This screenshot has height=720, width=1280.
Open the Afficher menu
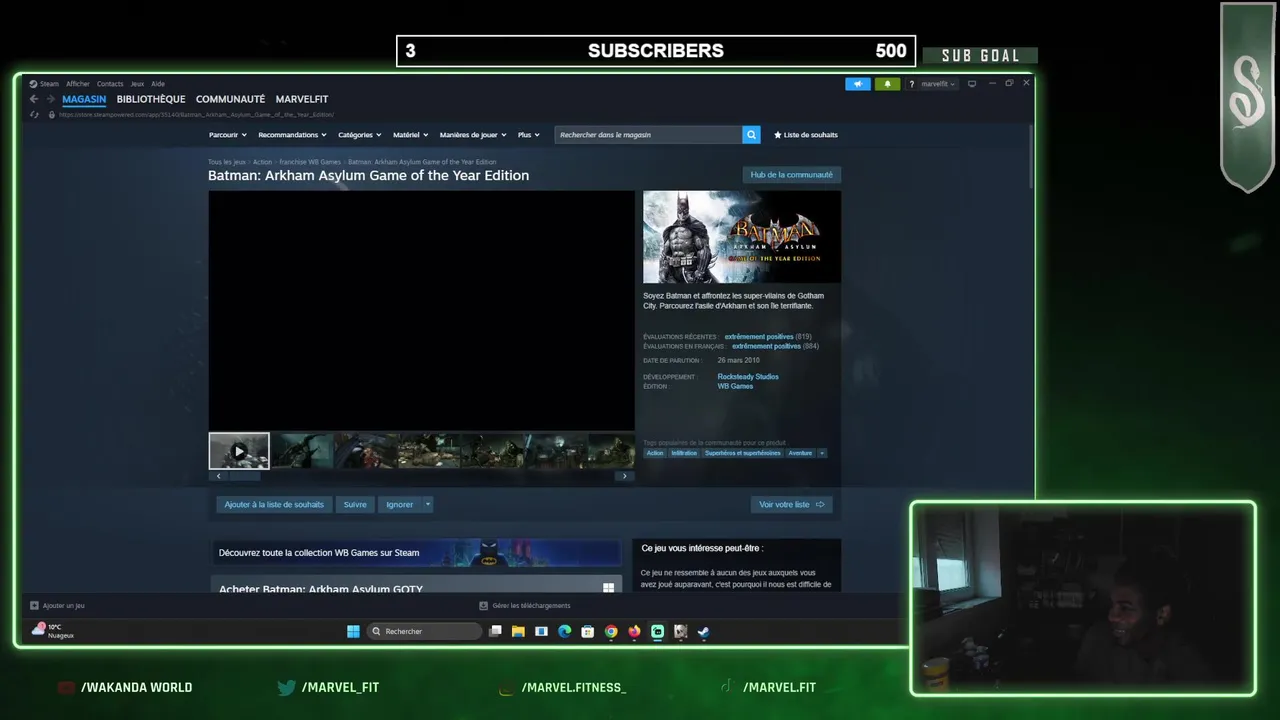pyautogui.click(x=78, y=84)
